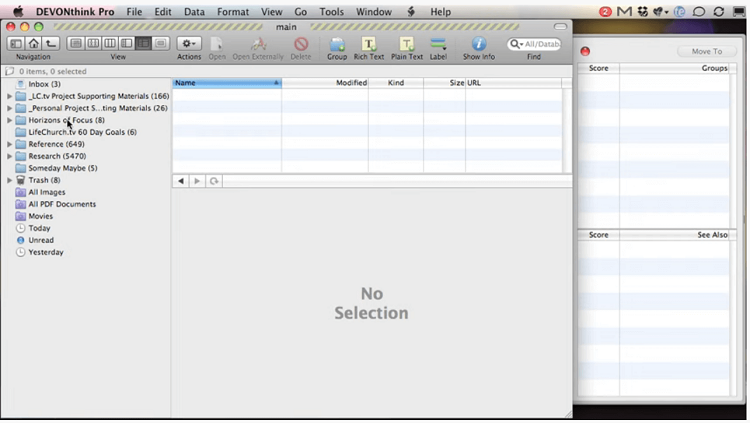Select LifeChurch.tv 60 Day Goals group

[82, 132]
